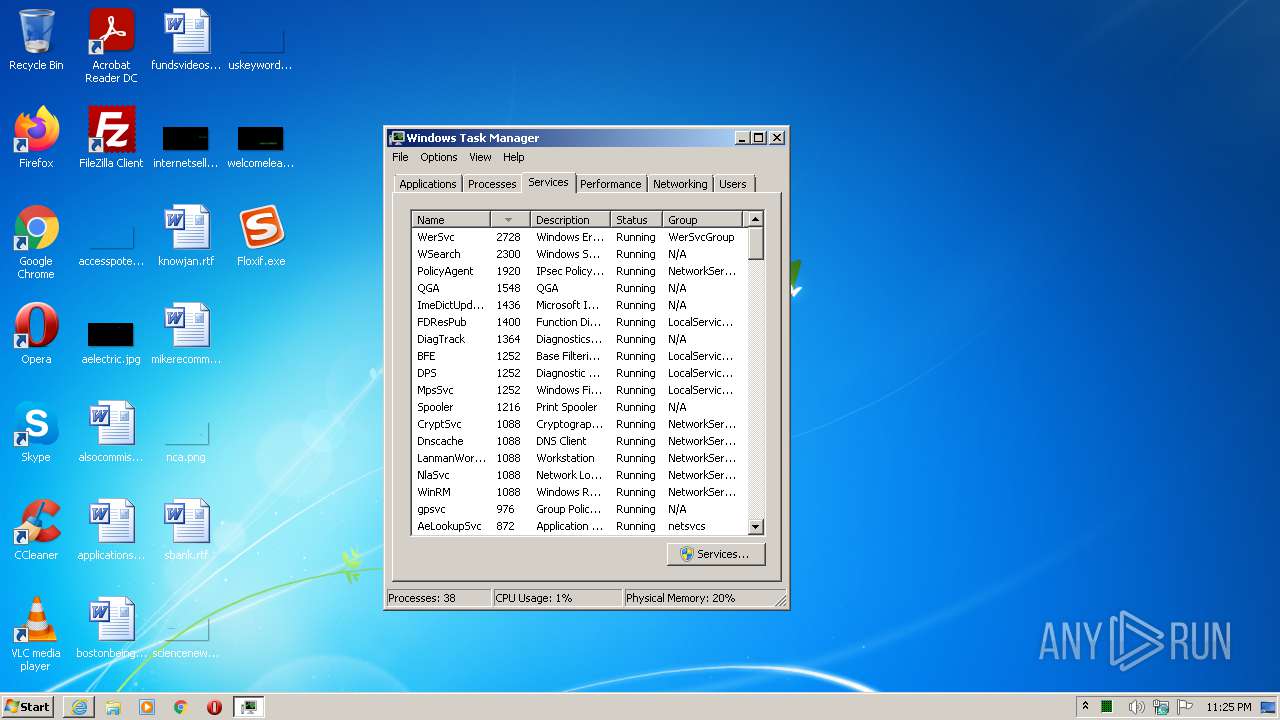1280x720 pixels.
Task: Click the services list scroll up arrow
Action: point(755,219)
